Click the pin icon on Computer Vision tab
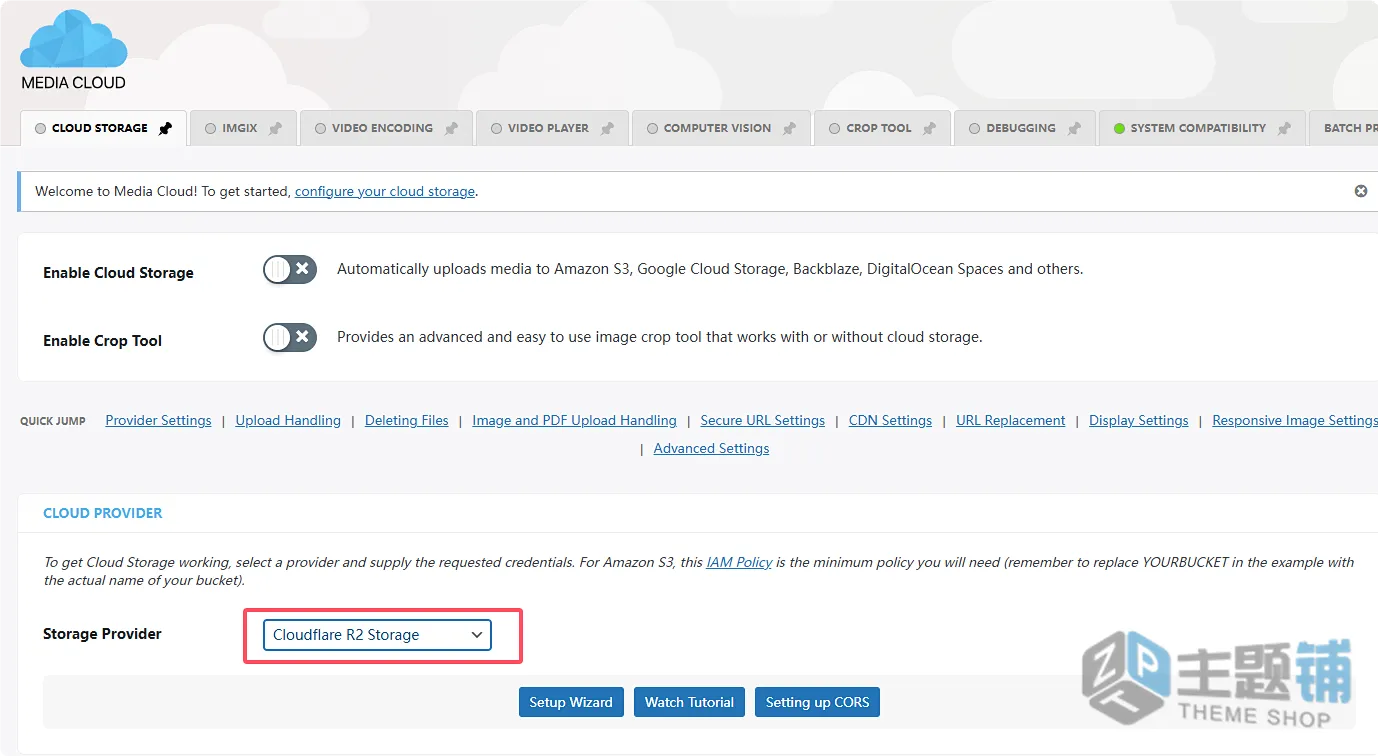This screenshot has height=756, width=1378. click(x=789, y=129)
